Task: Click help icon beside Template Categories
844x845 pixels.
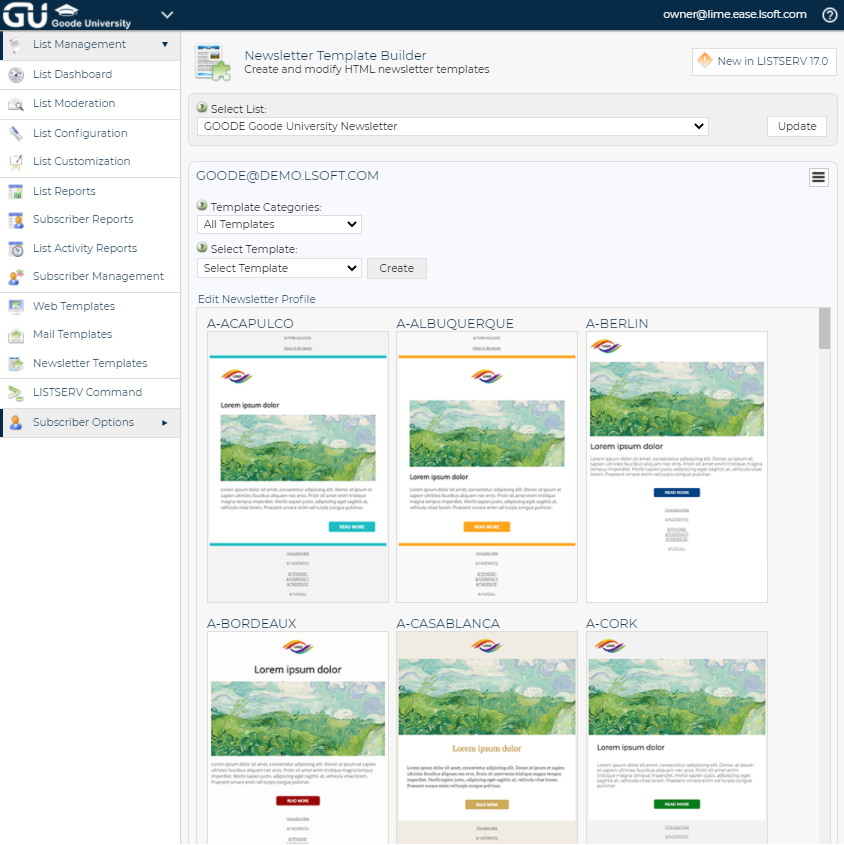Action: click(x=202, y=206)
